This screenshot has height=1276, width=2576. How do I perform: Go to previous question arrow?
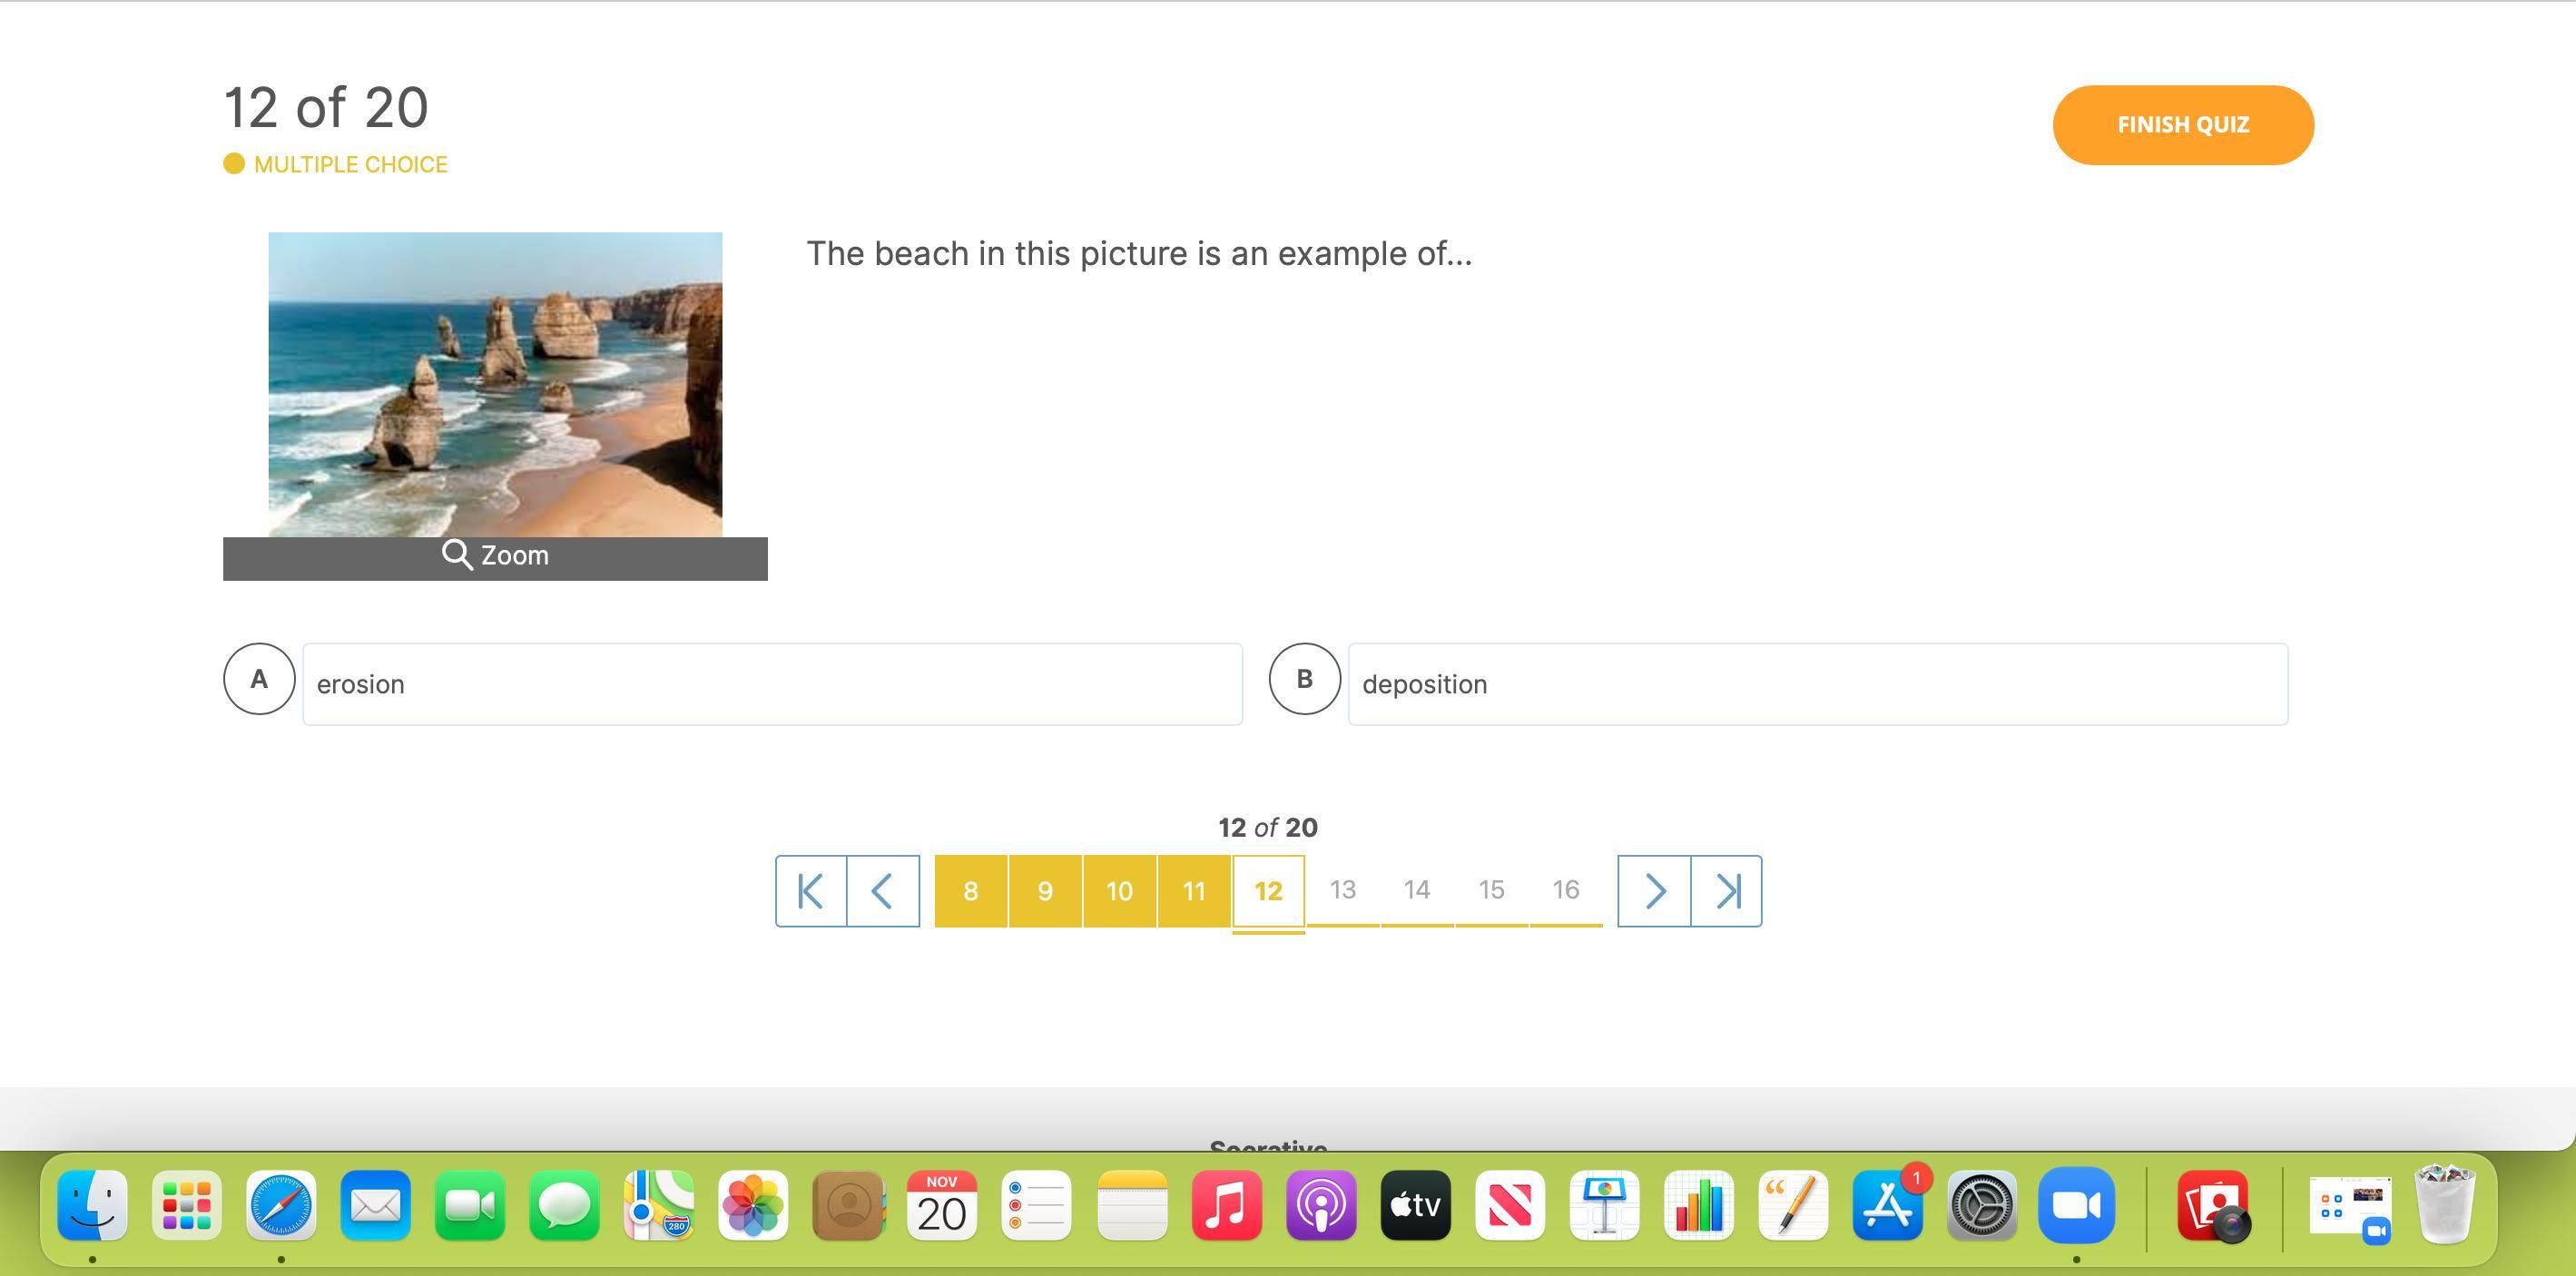(883, 891)
